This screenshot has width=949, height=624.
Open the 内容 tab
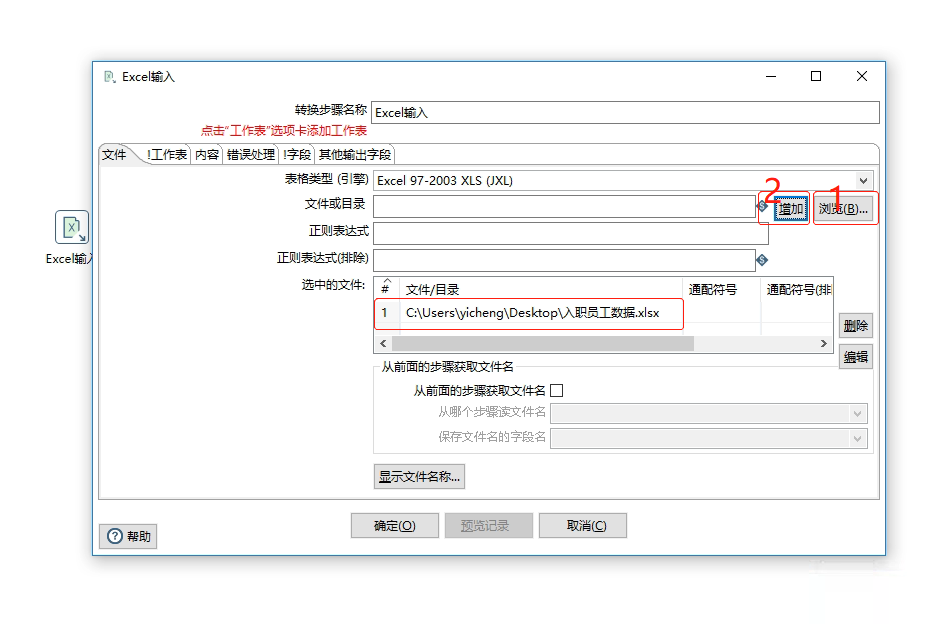tap(205, 154)
